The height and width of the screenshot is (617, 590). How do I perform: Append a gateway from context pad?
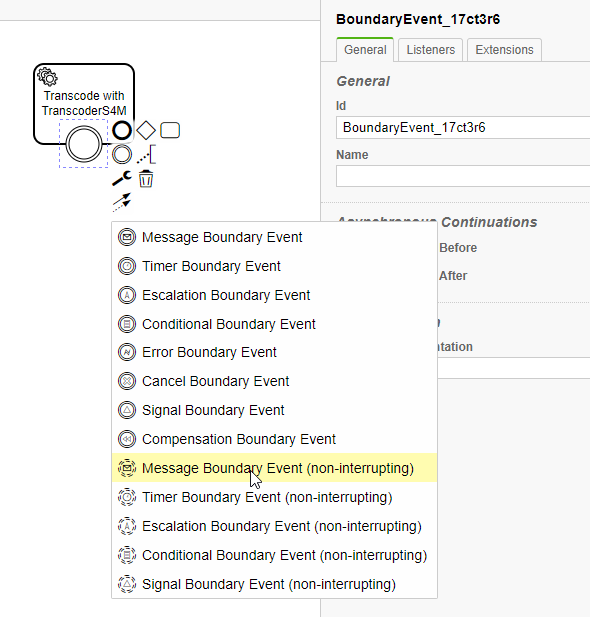(146, 130)
